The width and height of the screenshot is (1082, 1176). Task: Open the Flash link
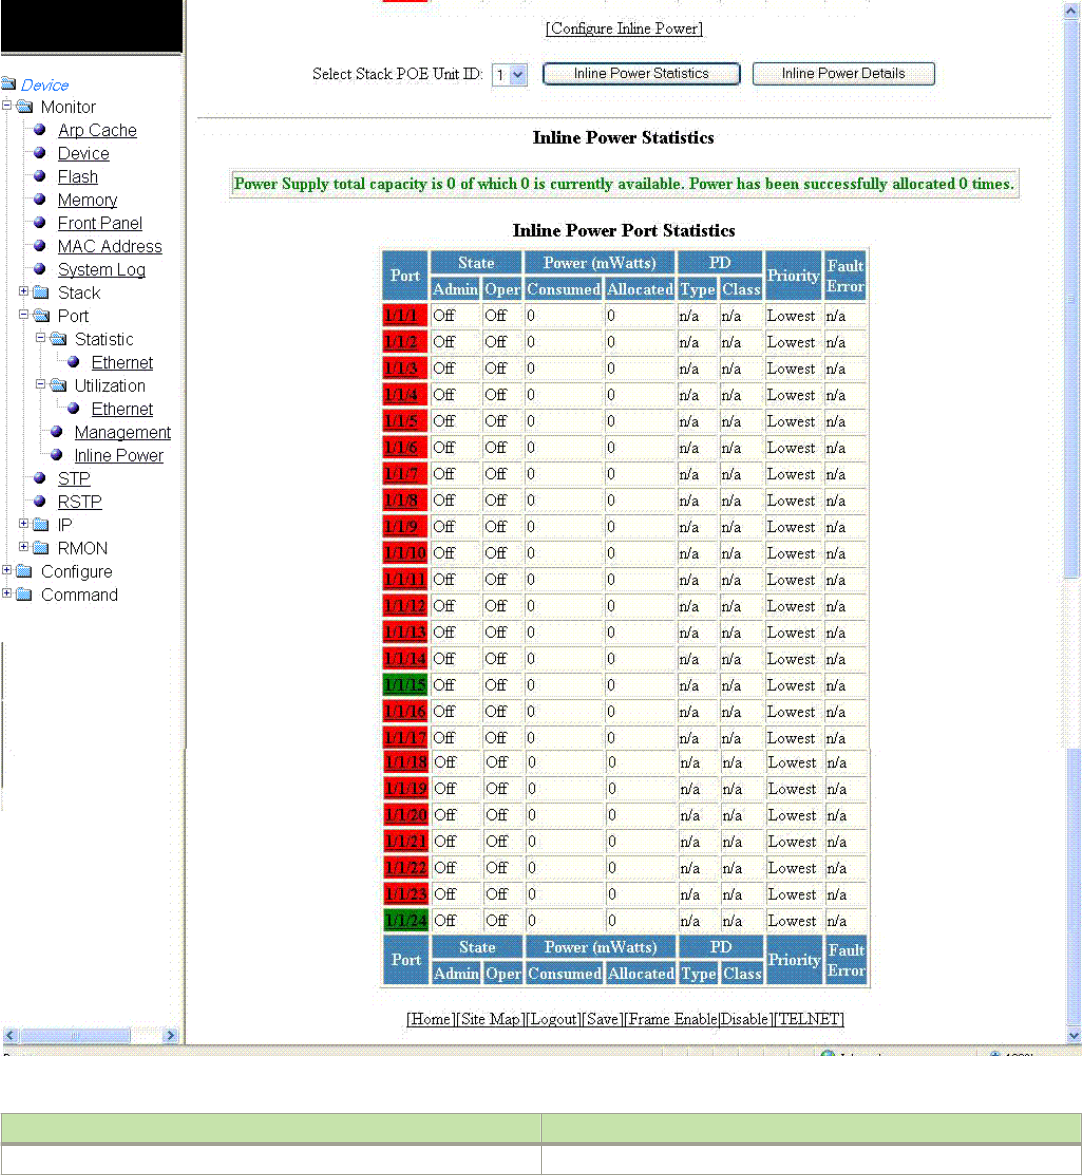[78, 177]
